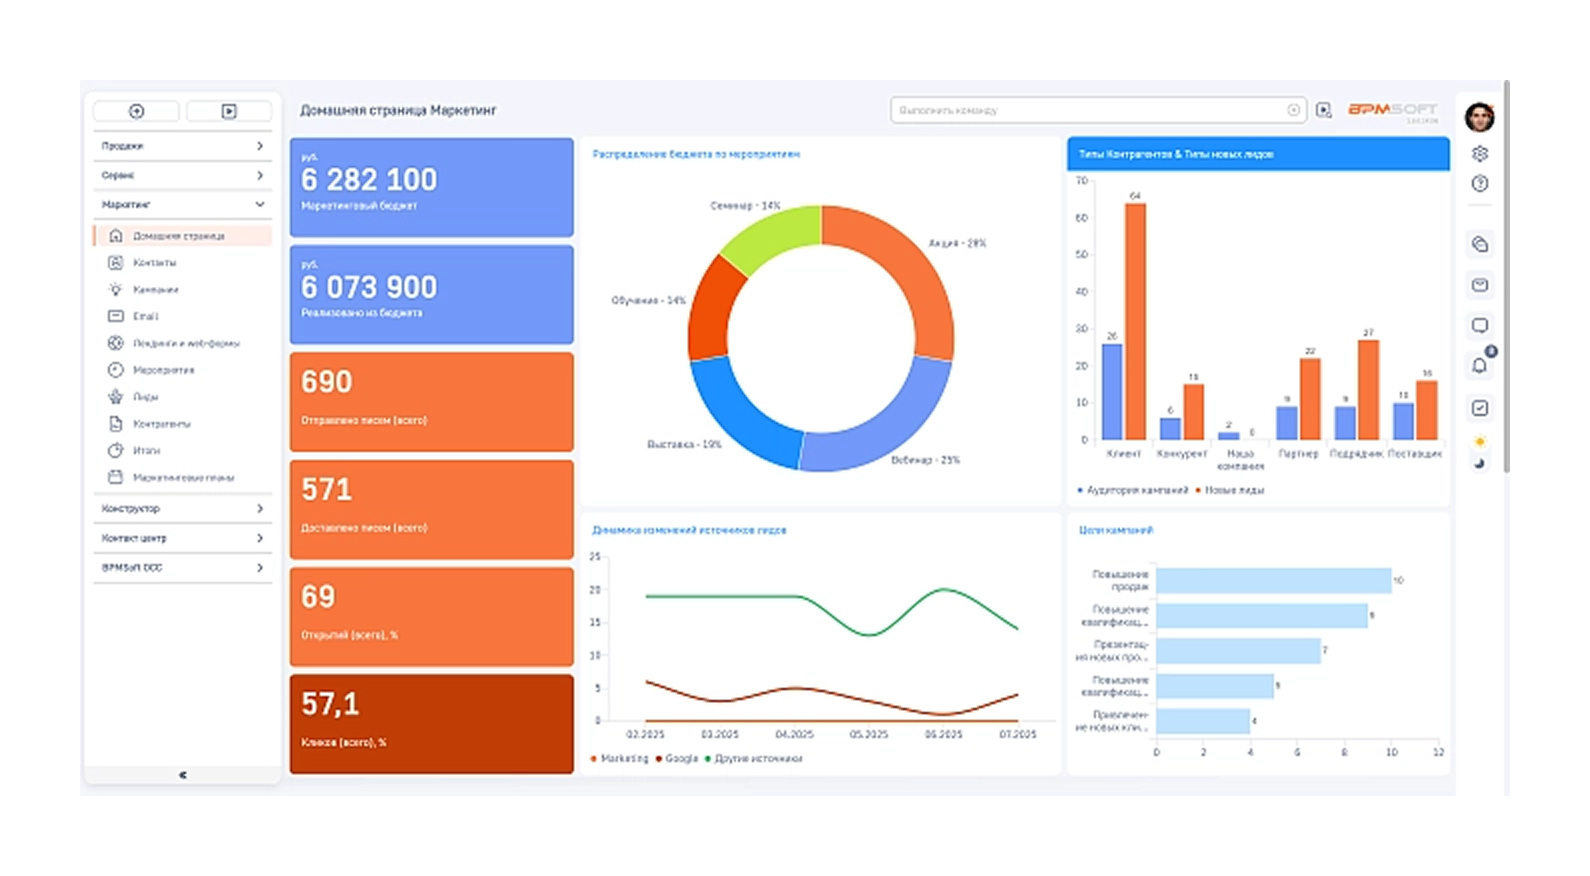Switch to dark theme with moon icon
The width and height of the screenshot is (1590, 876).
[x=1480, y=463]
